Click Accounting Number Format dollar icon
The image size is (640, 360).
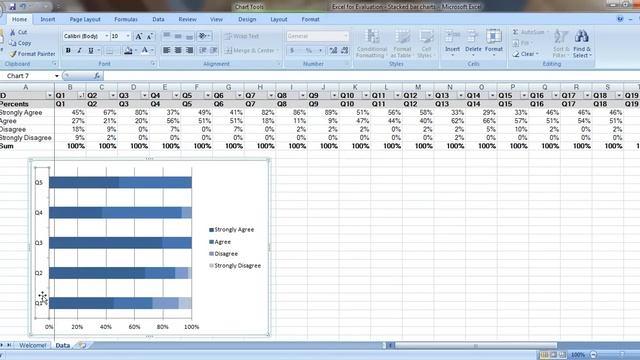pyautogui.click(x=292, y=50)
